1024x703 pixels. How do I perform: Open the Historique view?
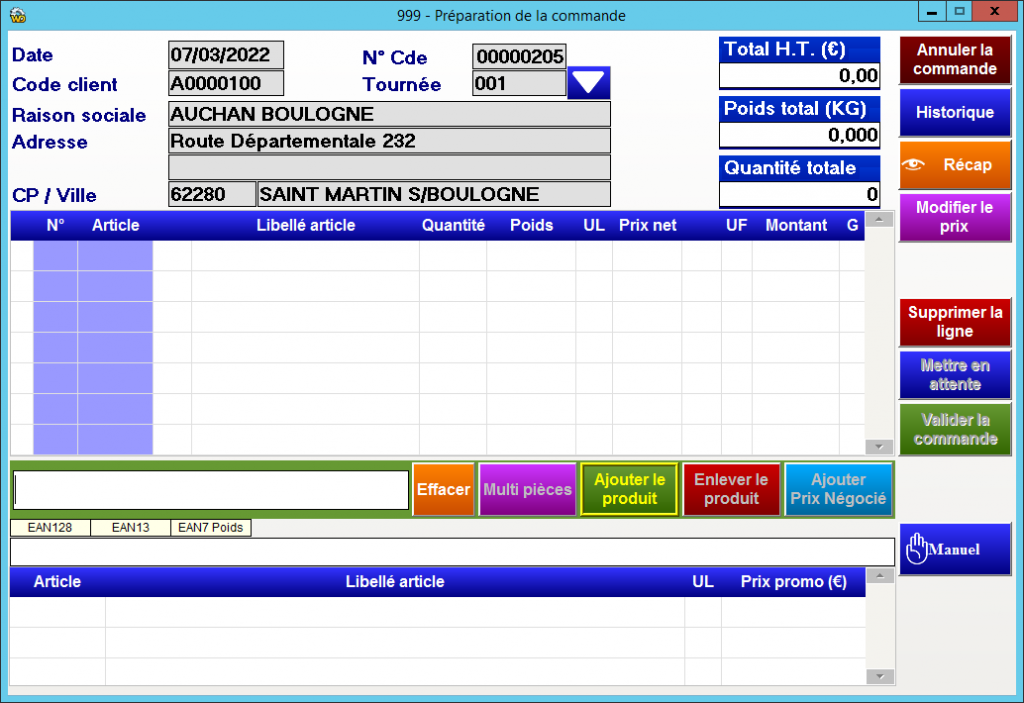coord(954,112)
